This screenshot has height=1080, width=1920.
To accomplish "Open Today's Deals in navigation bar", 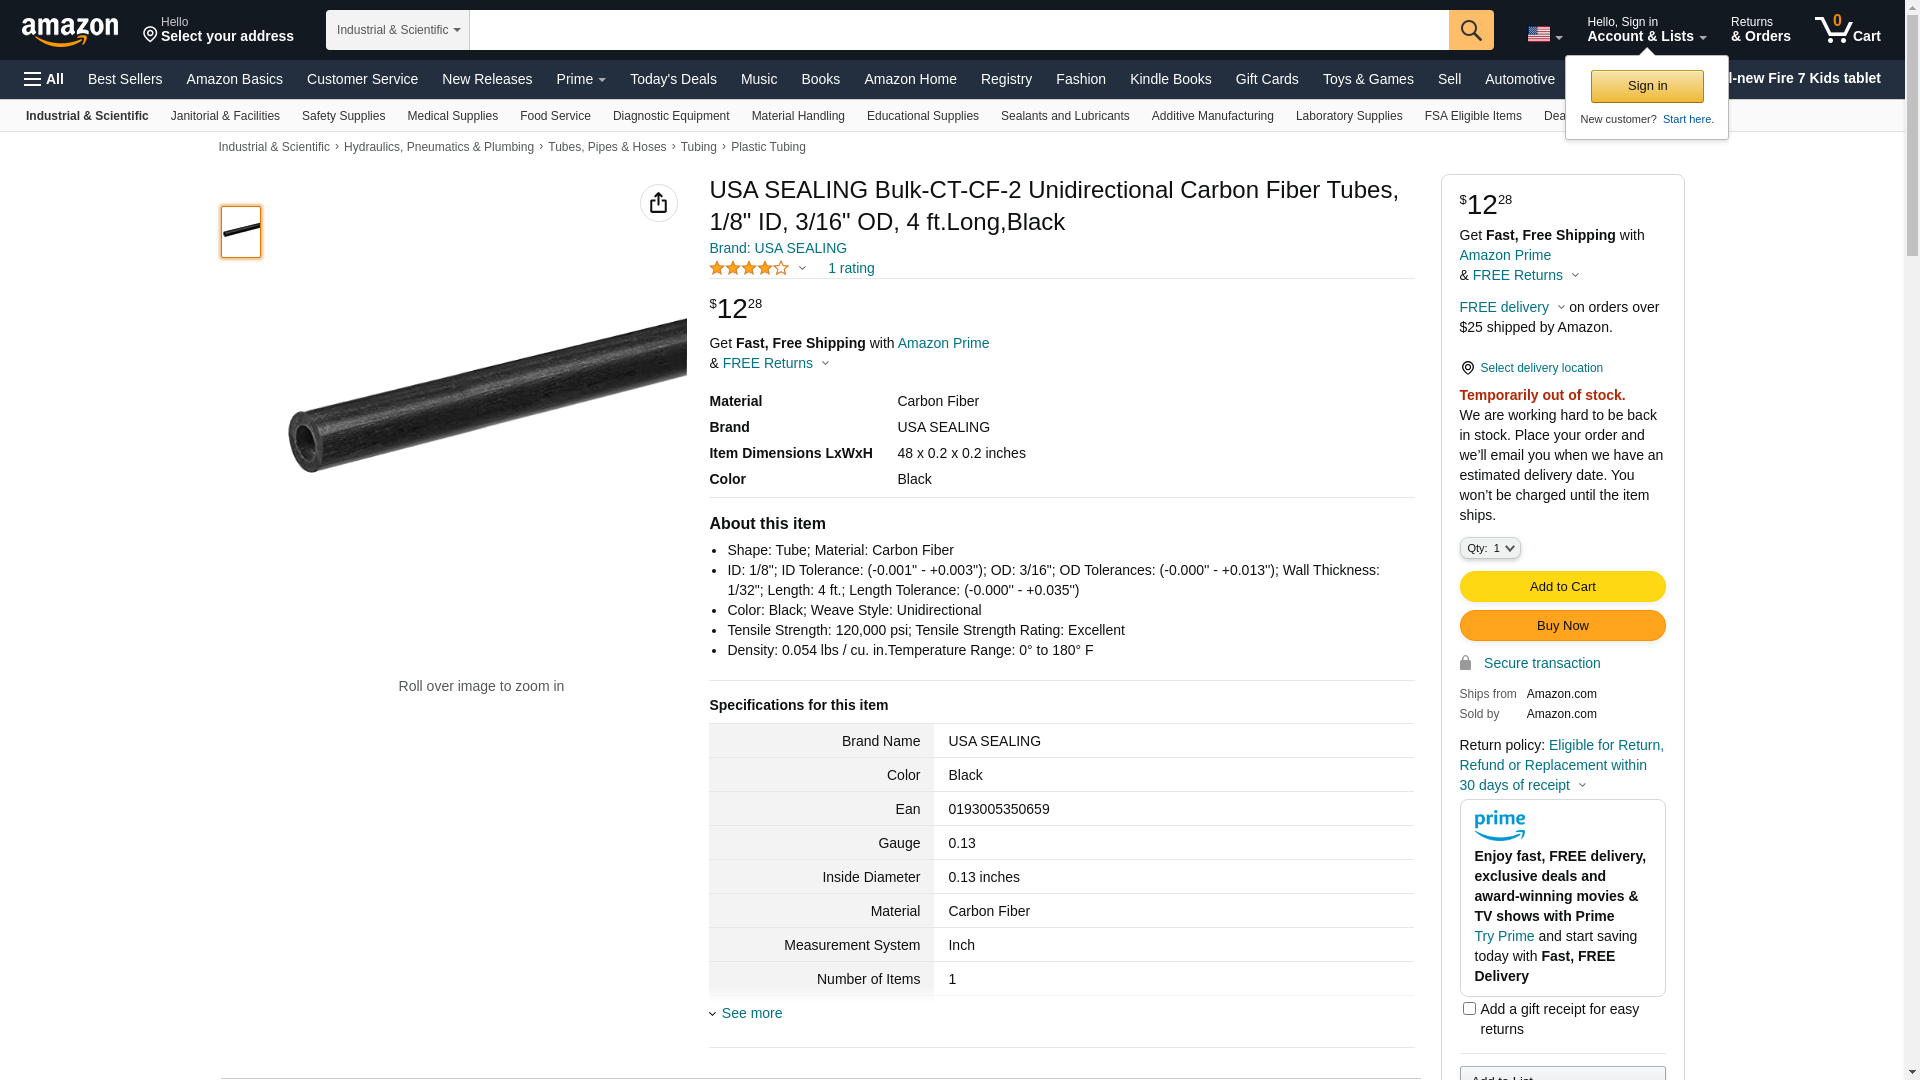I will tap(673, 79).
